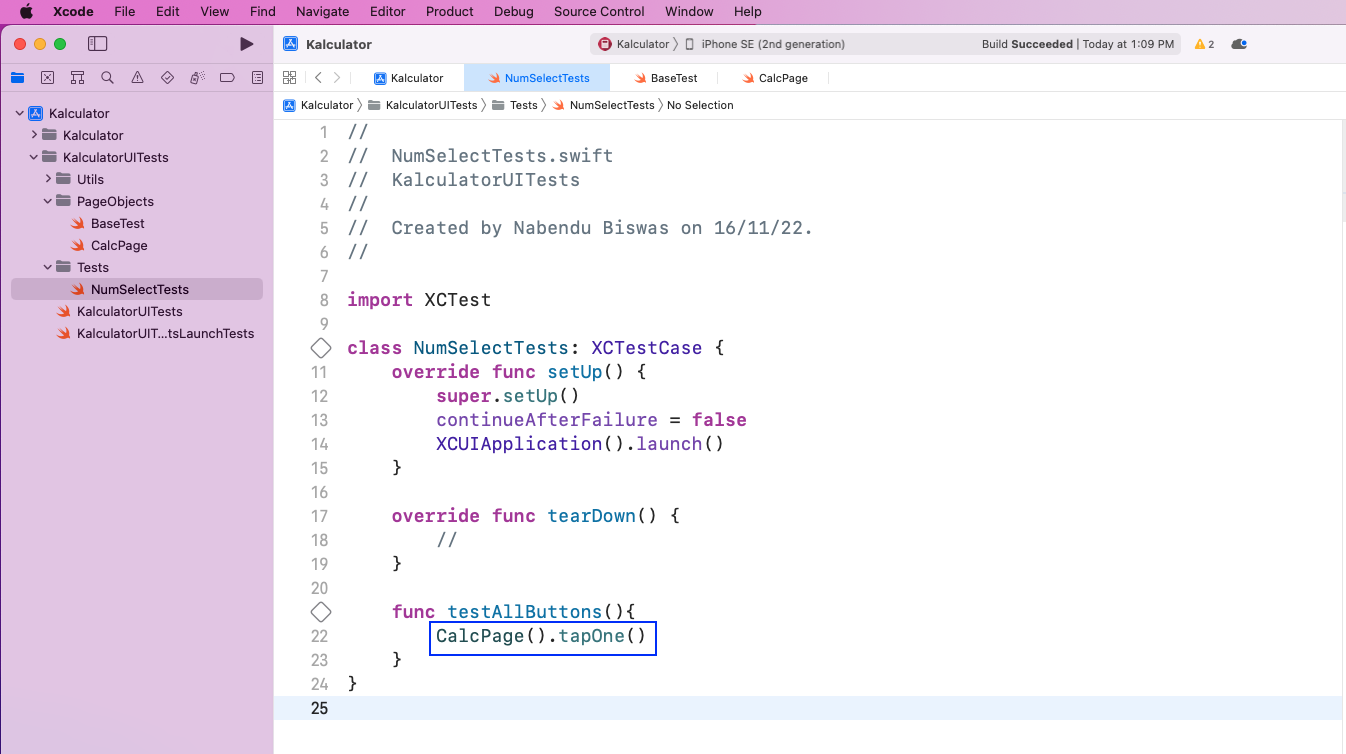Viewport: 1346px width, 754px height.
Task: Open the Debug menu
Action: [x=514, y=12]
